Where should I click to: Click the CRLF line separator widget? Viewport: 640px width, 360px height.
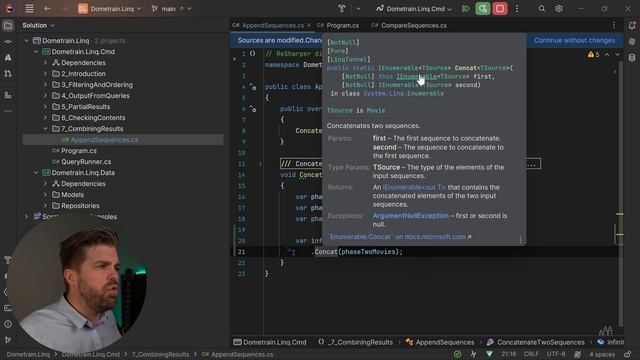click(531, 354)
